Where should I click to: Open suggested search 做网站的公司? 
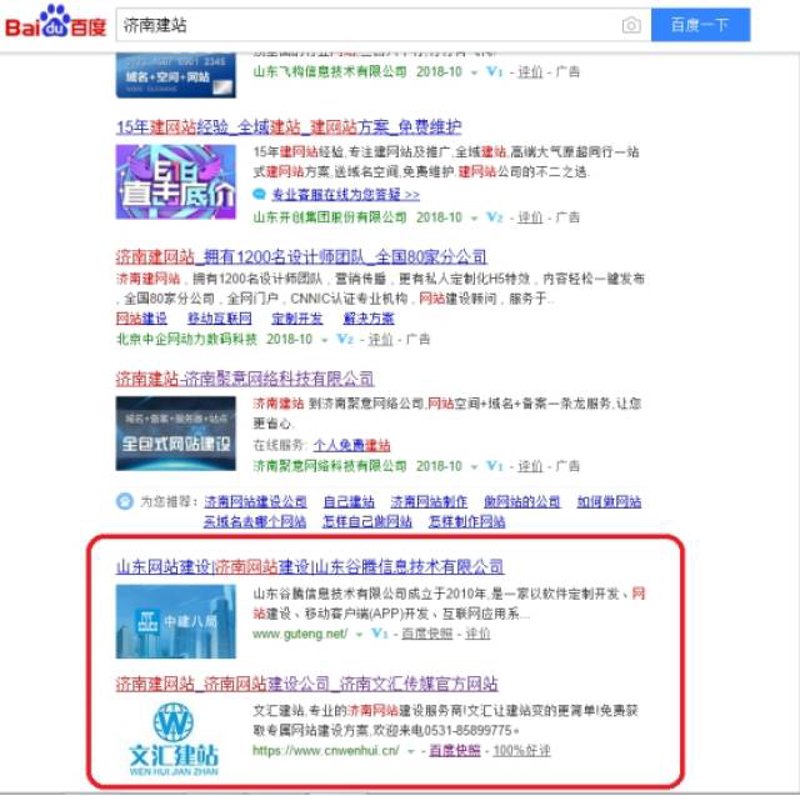(x=522, y=502)
